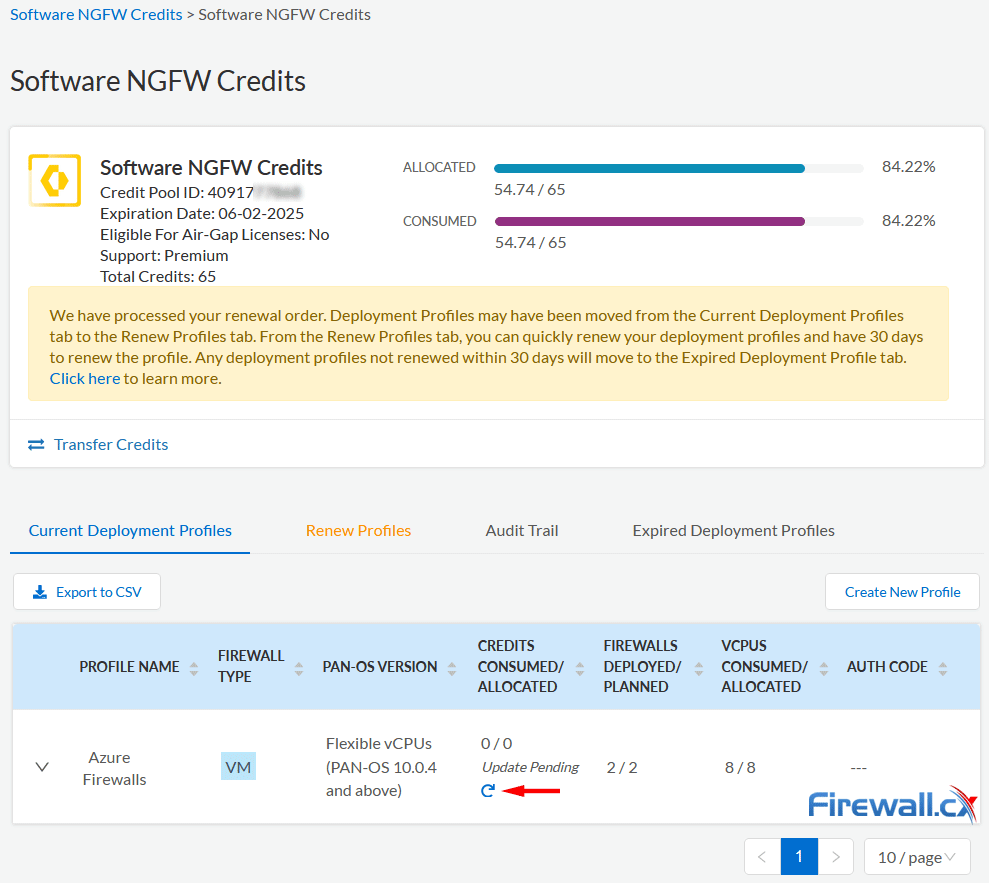989x883 pixels.
Task: Click the Azure Firewalls profile name
Action: tap(114, 768)
